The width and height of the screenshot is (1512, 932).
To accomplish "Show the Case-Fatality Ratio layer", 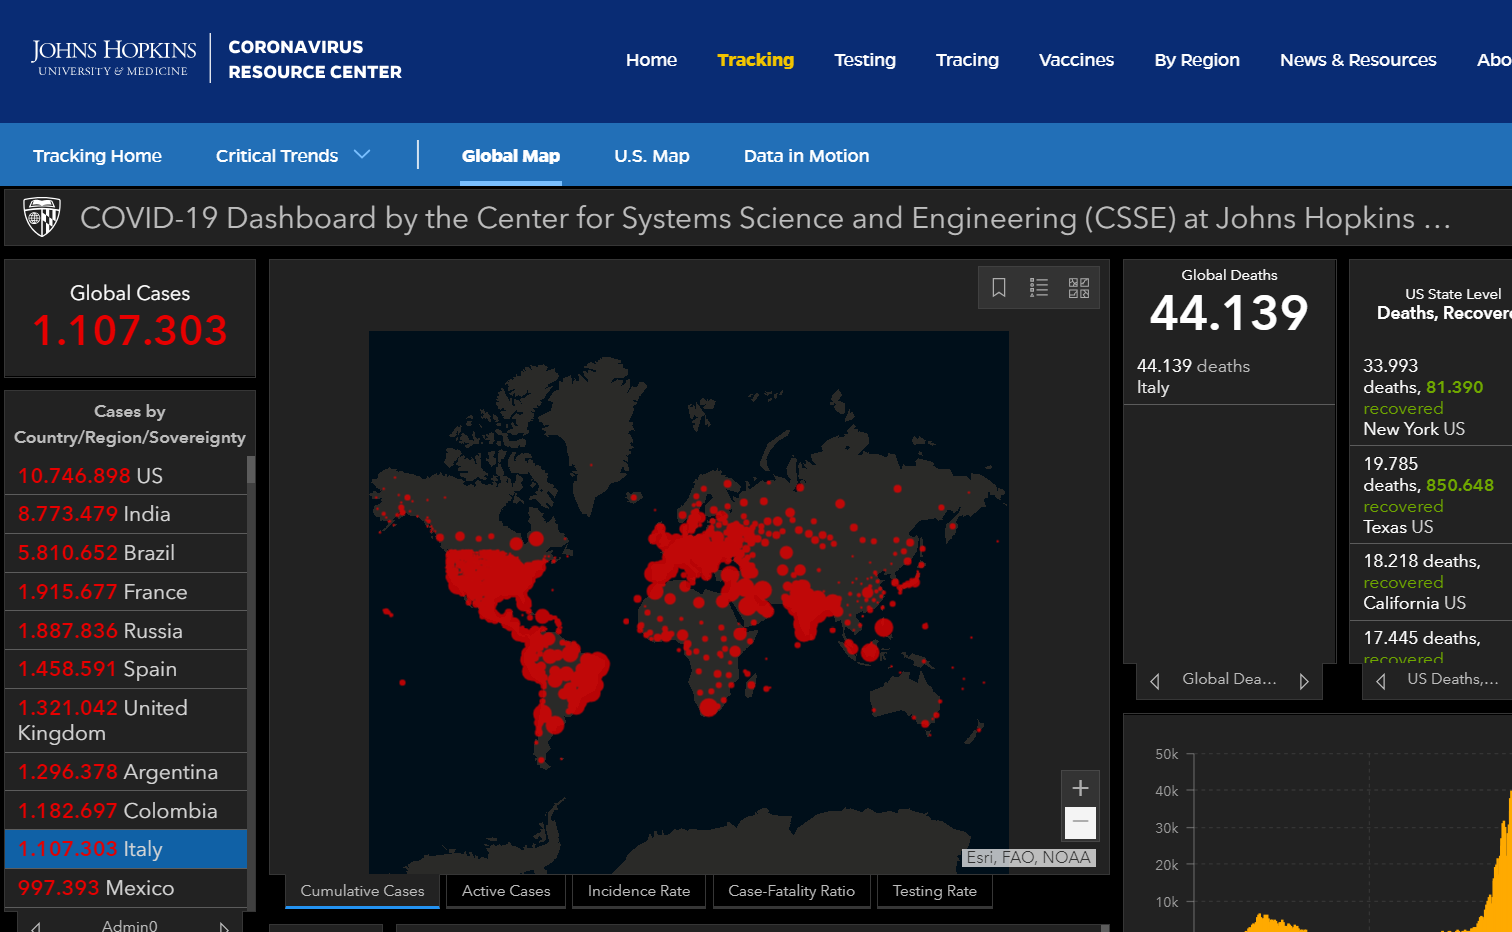I will [x=791, y=891].
